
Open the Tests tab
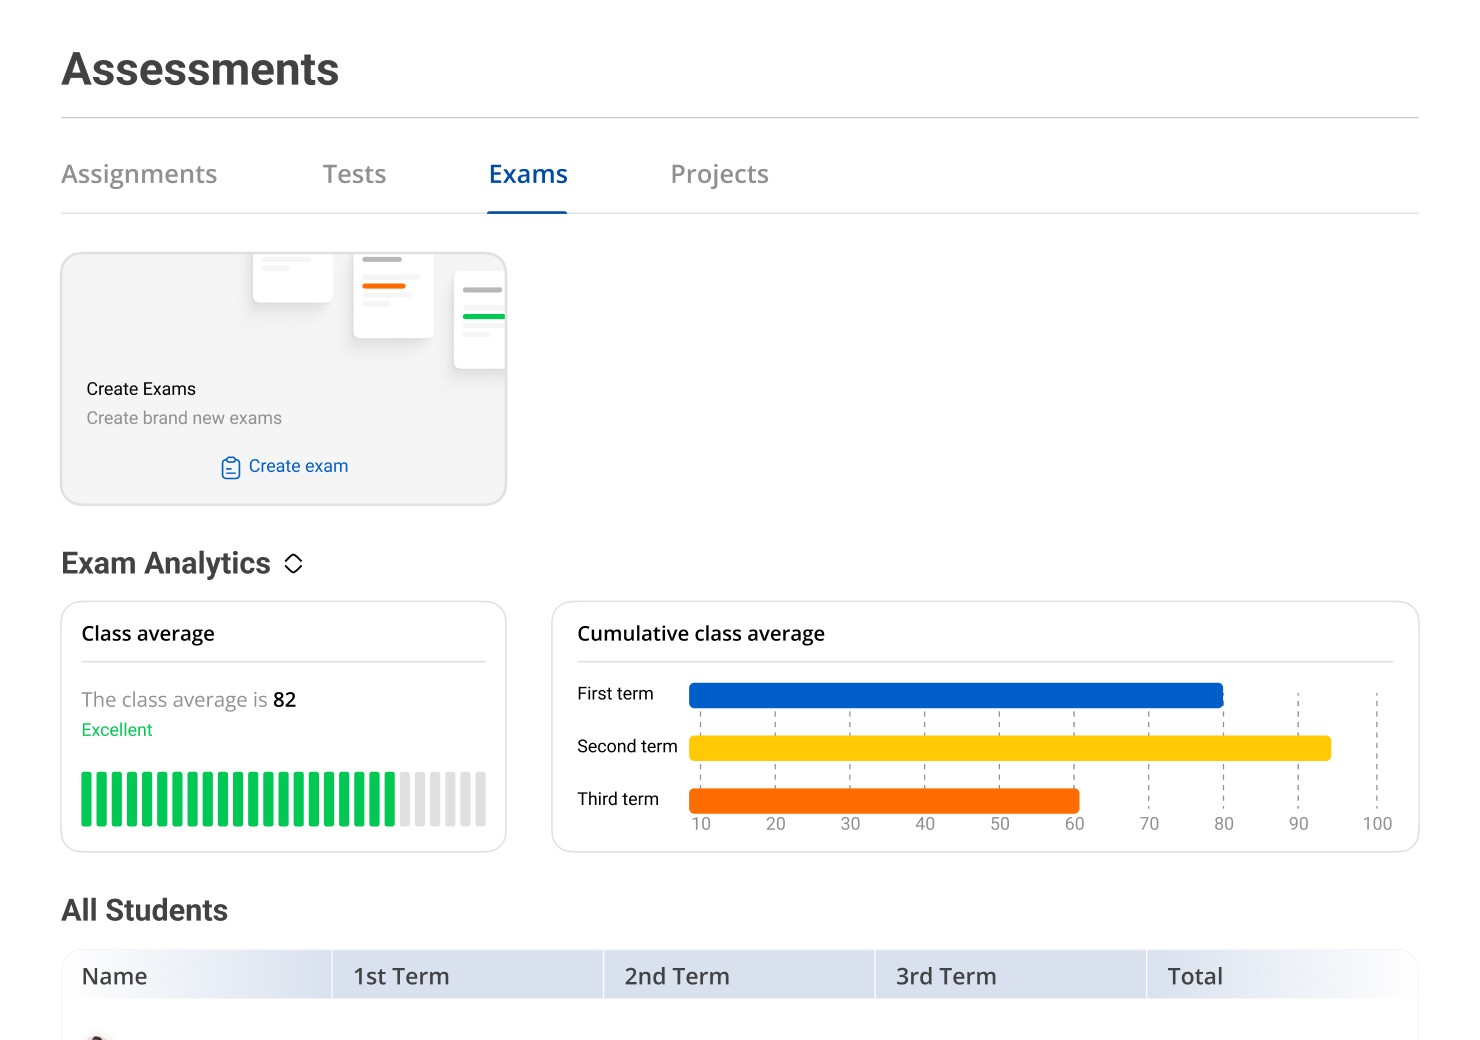[354, 174]
